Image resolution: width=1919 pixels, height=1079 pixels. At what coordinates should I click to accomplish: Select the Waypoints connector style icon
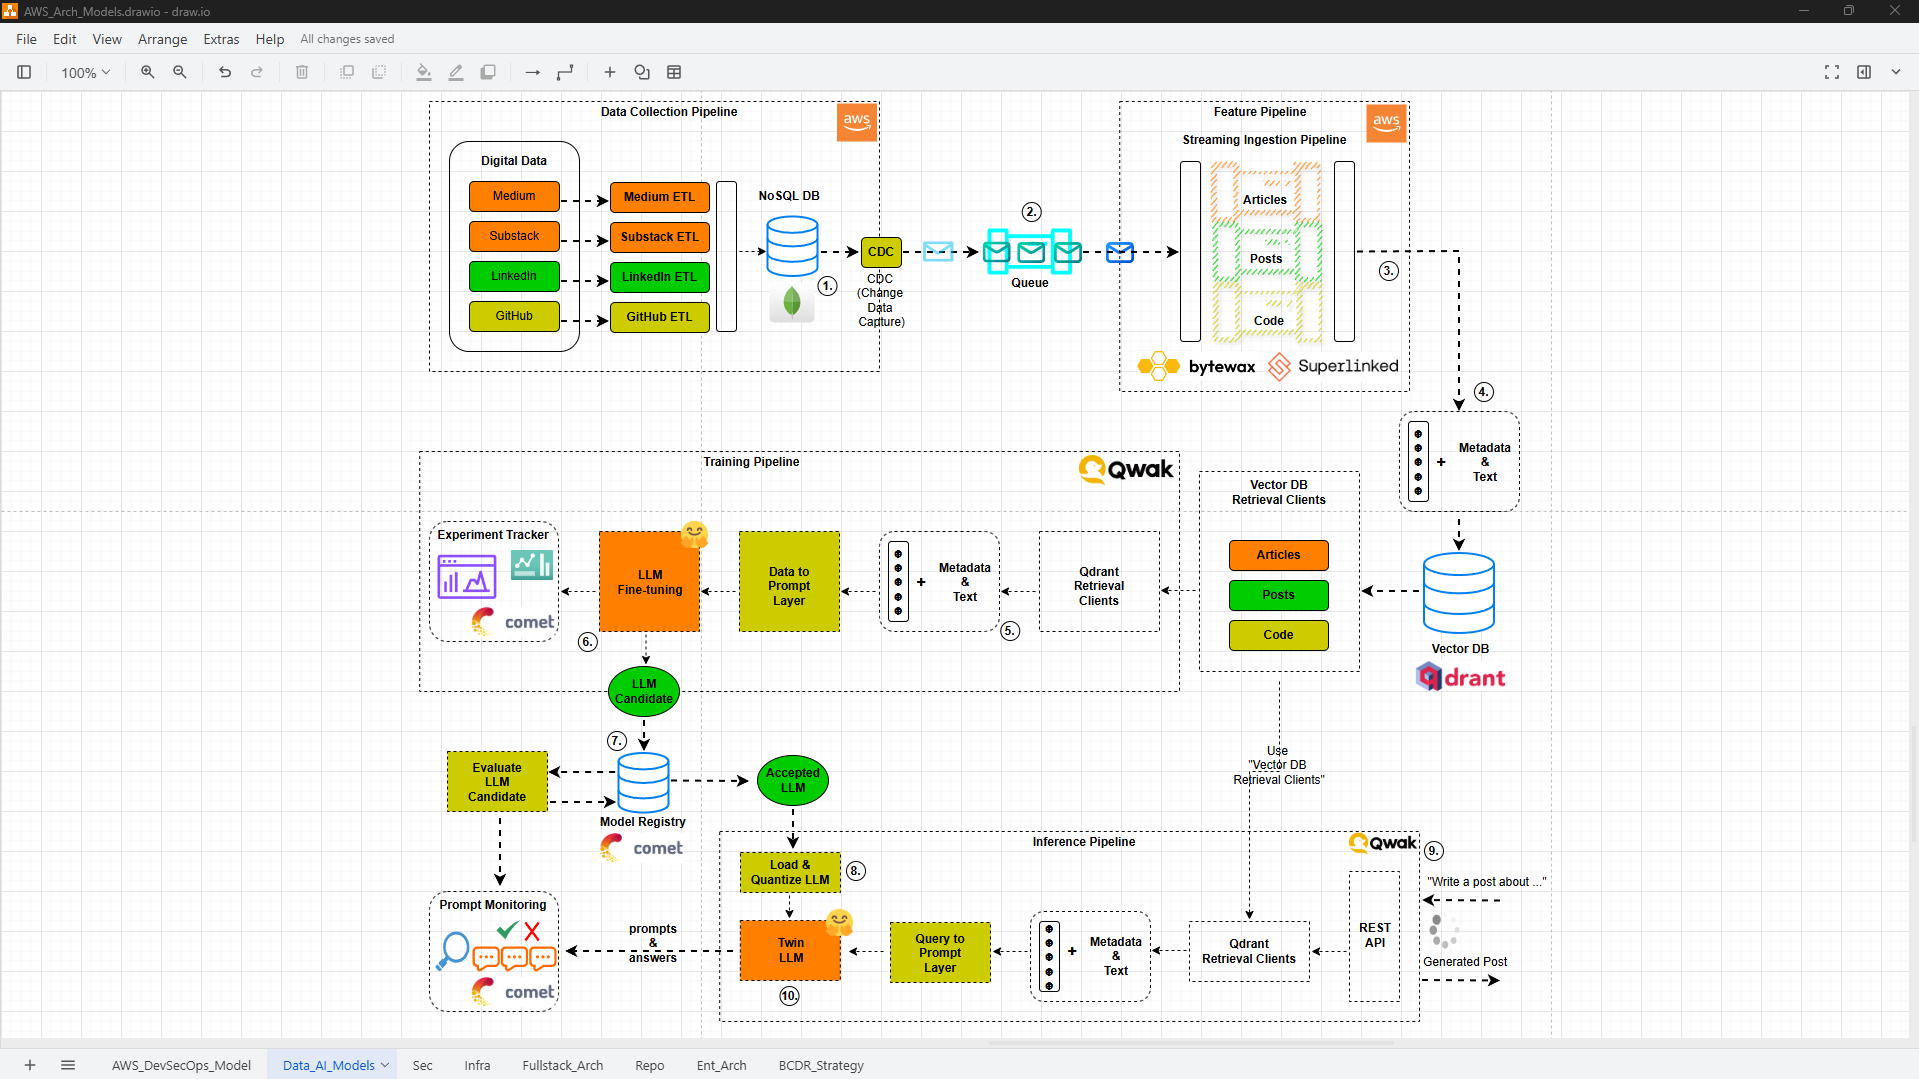pyautogui.click(x=565, y=72)
